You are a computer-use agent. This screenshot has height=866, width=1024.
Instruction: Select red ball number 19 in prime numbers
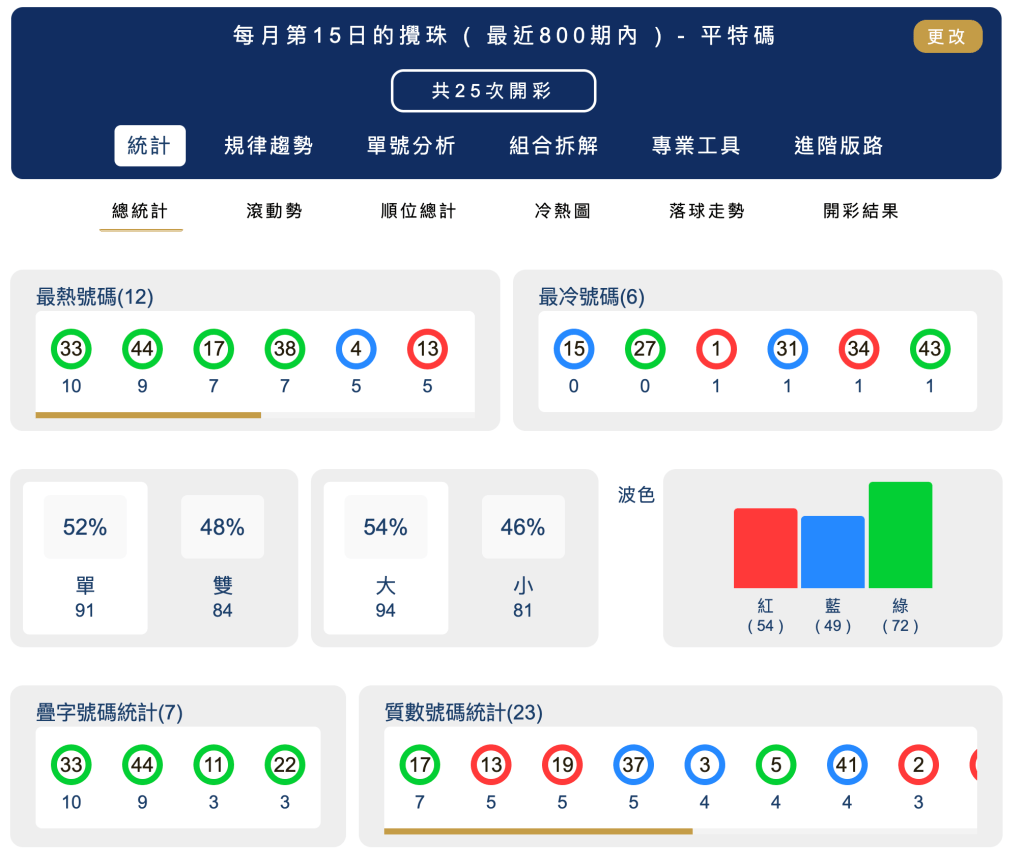coord(562,766)
